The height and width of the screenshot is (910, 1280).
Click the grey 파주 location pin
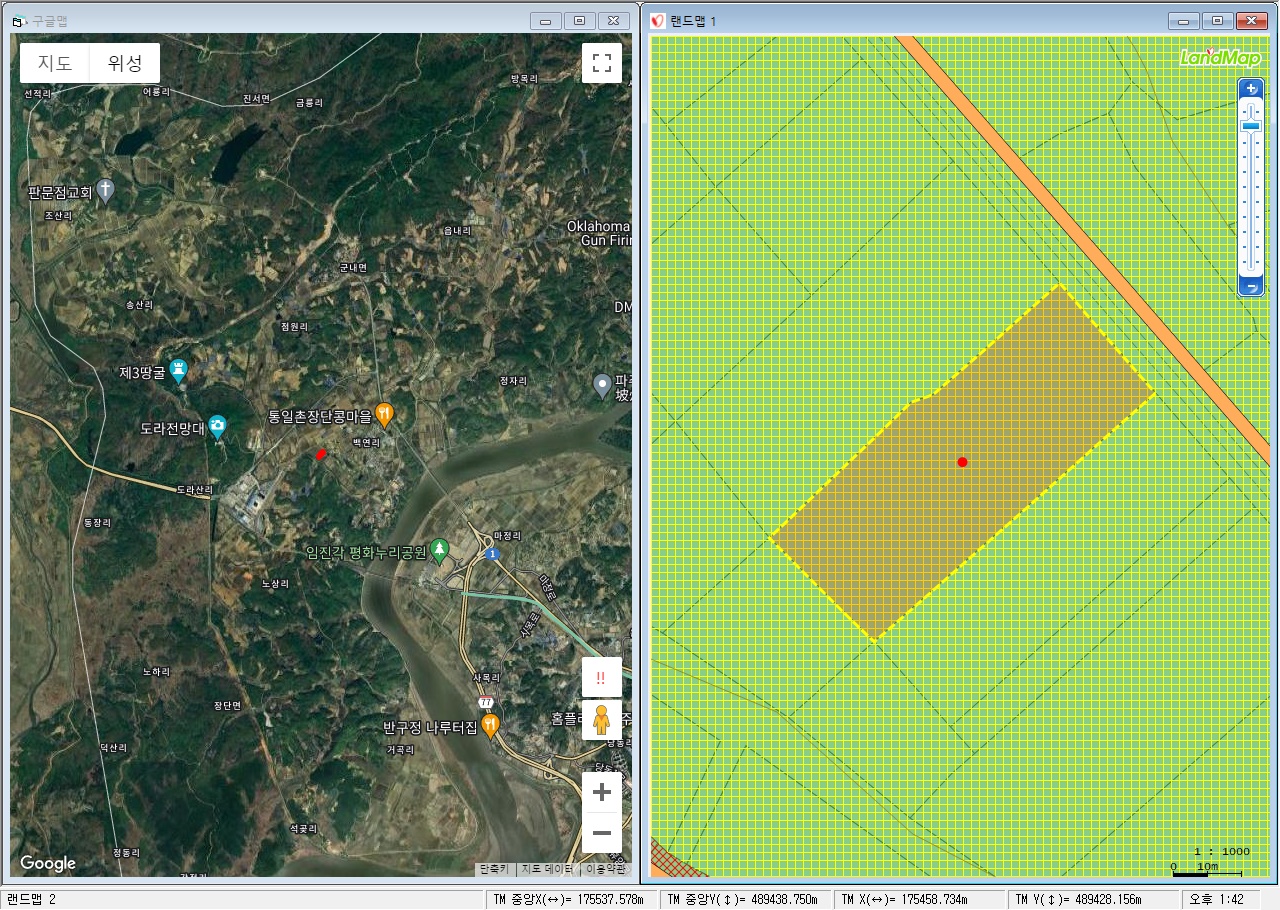tap(602, 384)
